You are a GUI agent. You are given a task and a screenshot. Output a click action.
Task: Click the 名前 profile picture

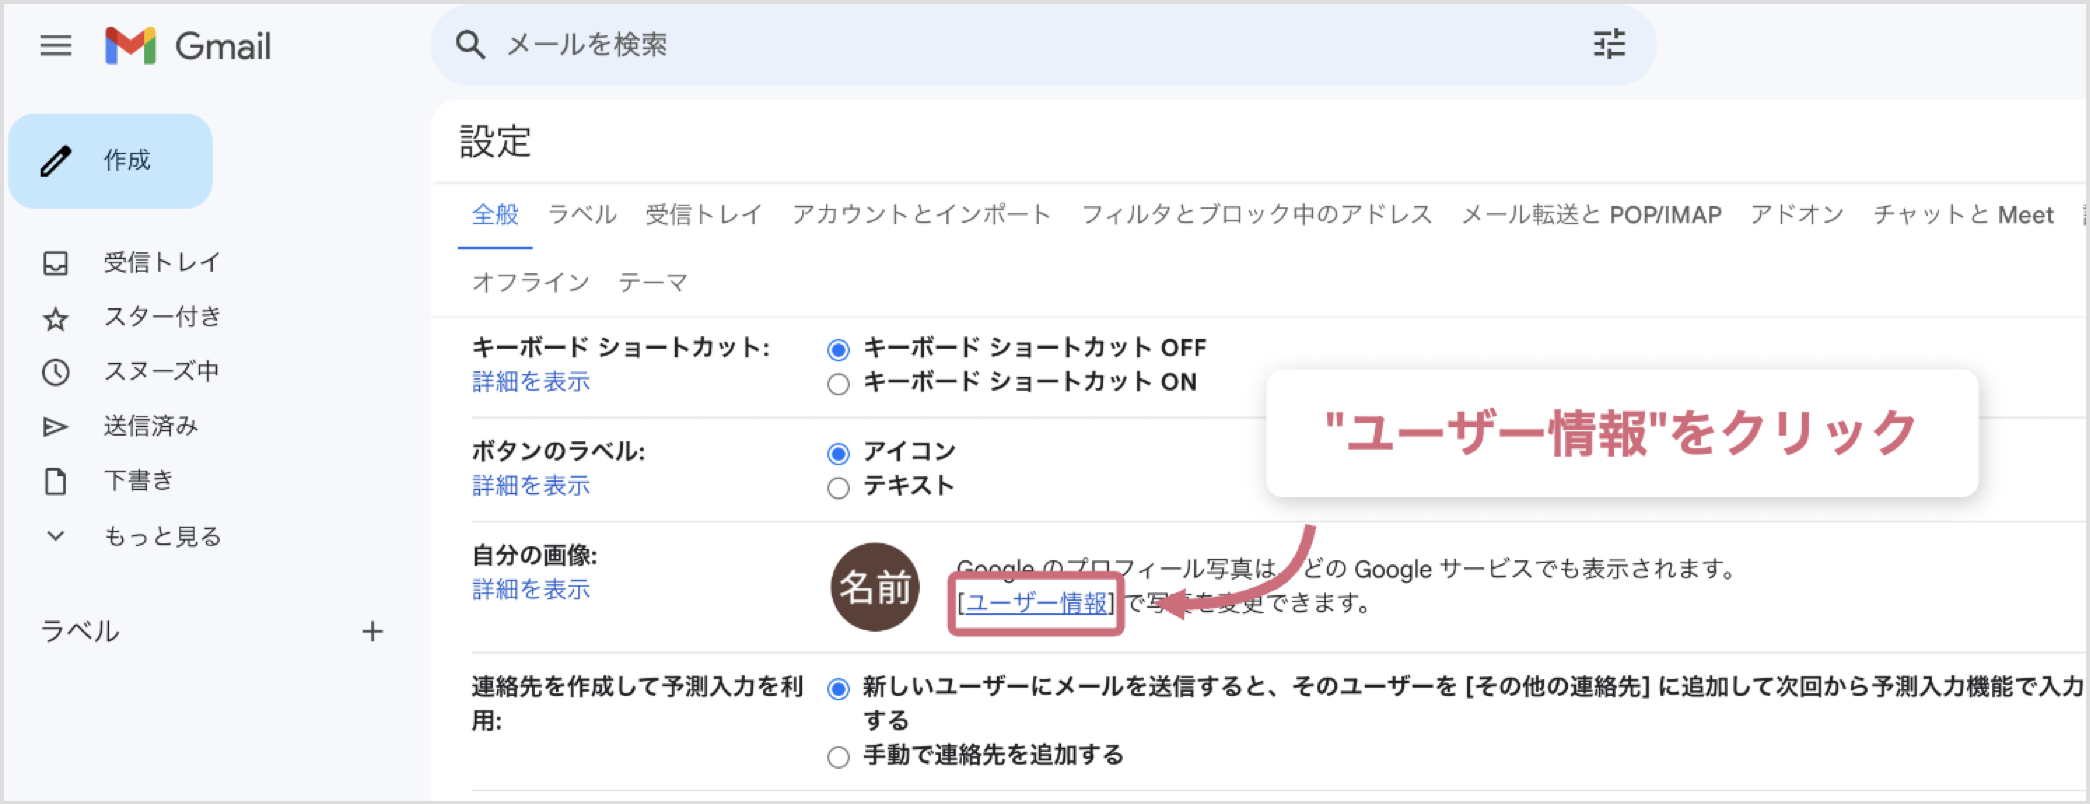click(x=875, y=587)
